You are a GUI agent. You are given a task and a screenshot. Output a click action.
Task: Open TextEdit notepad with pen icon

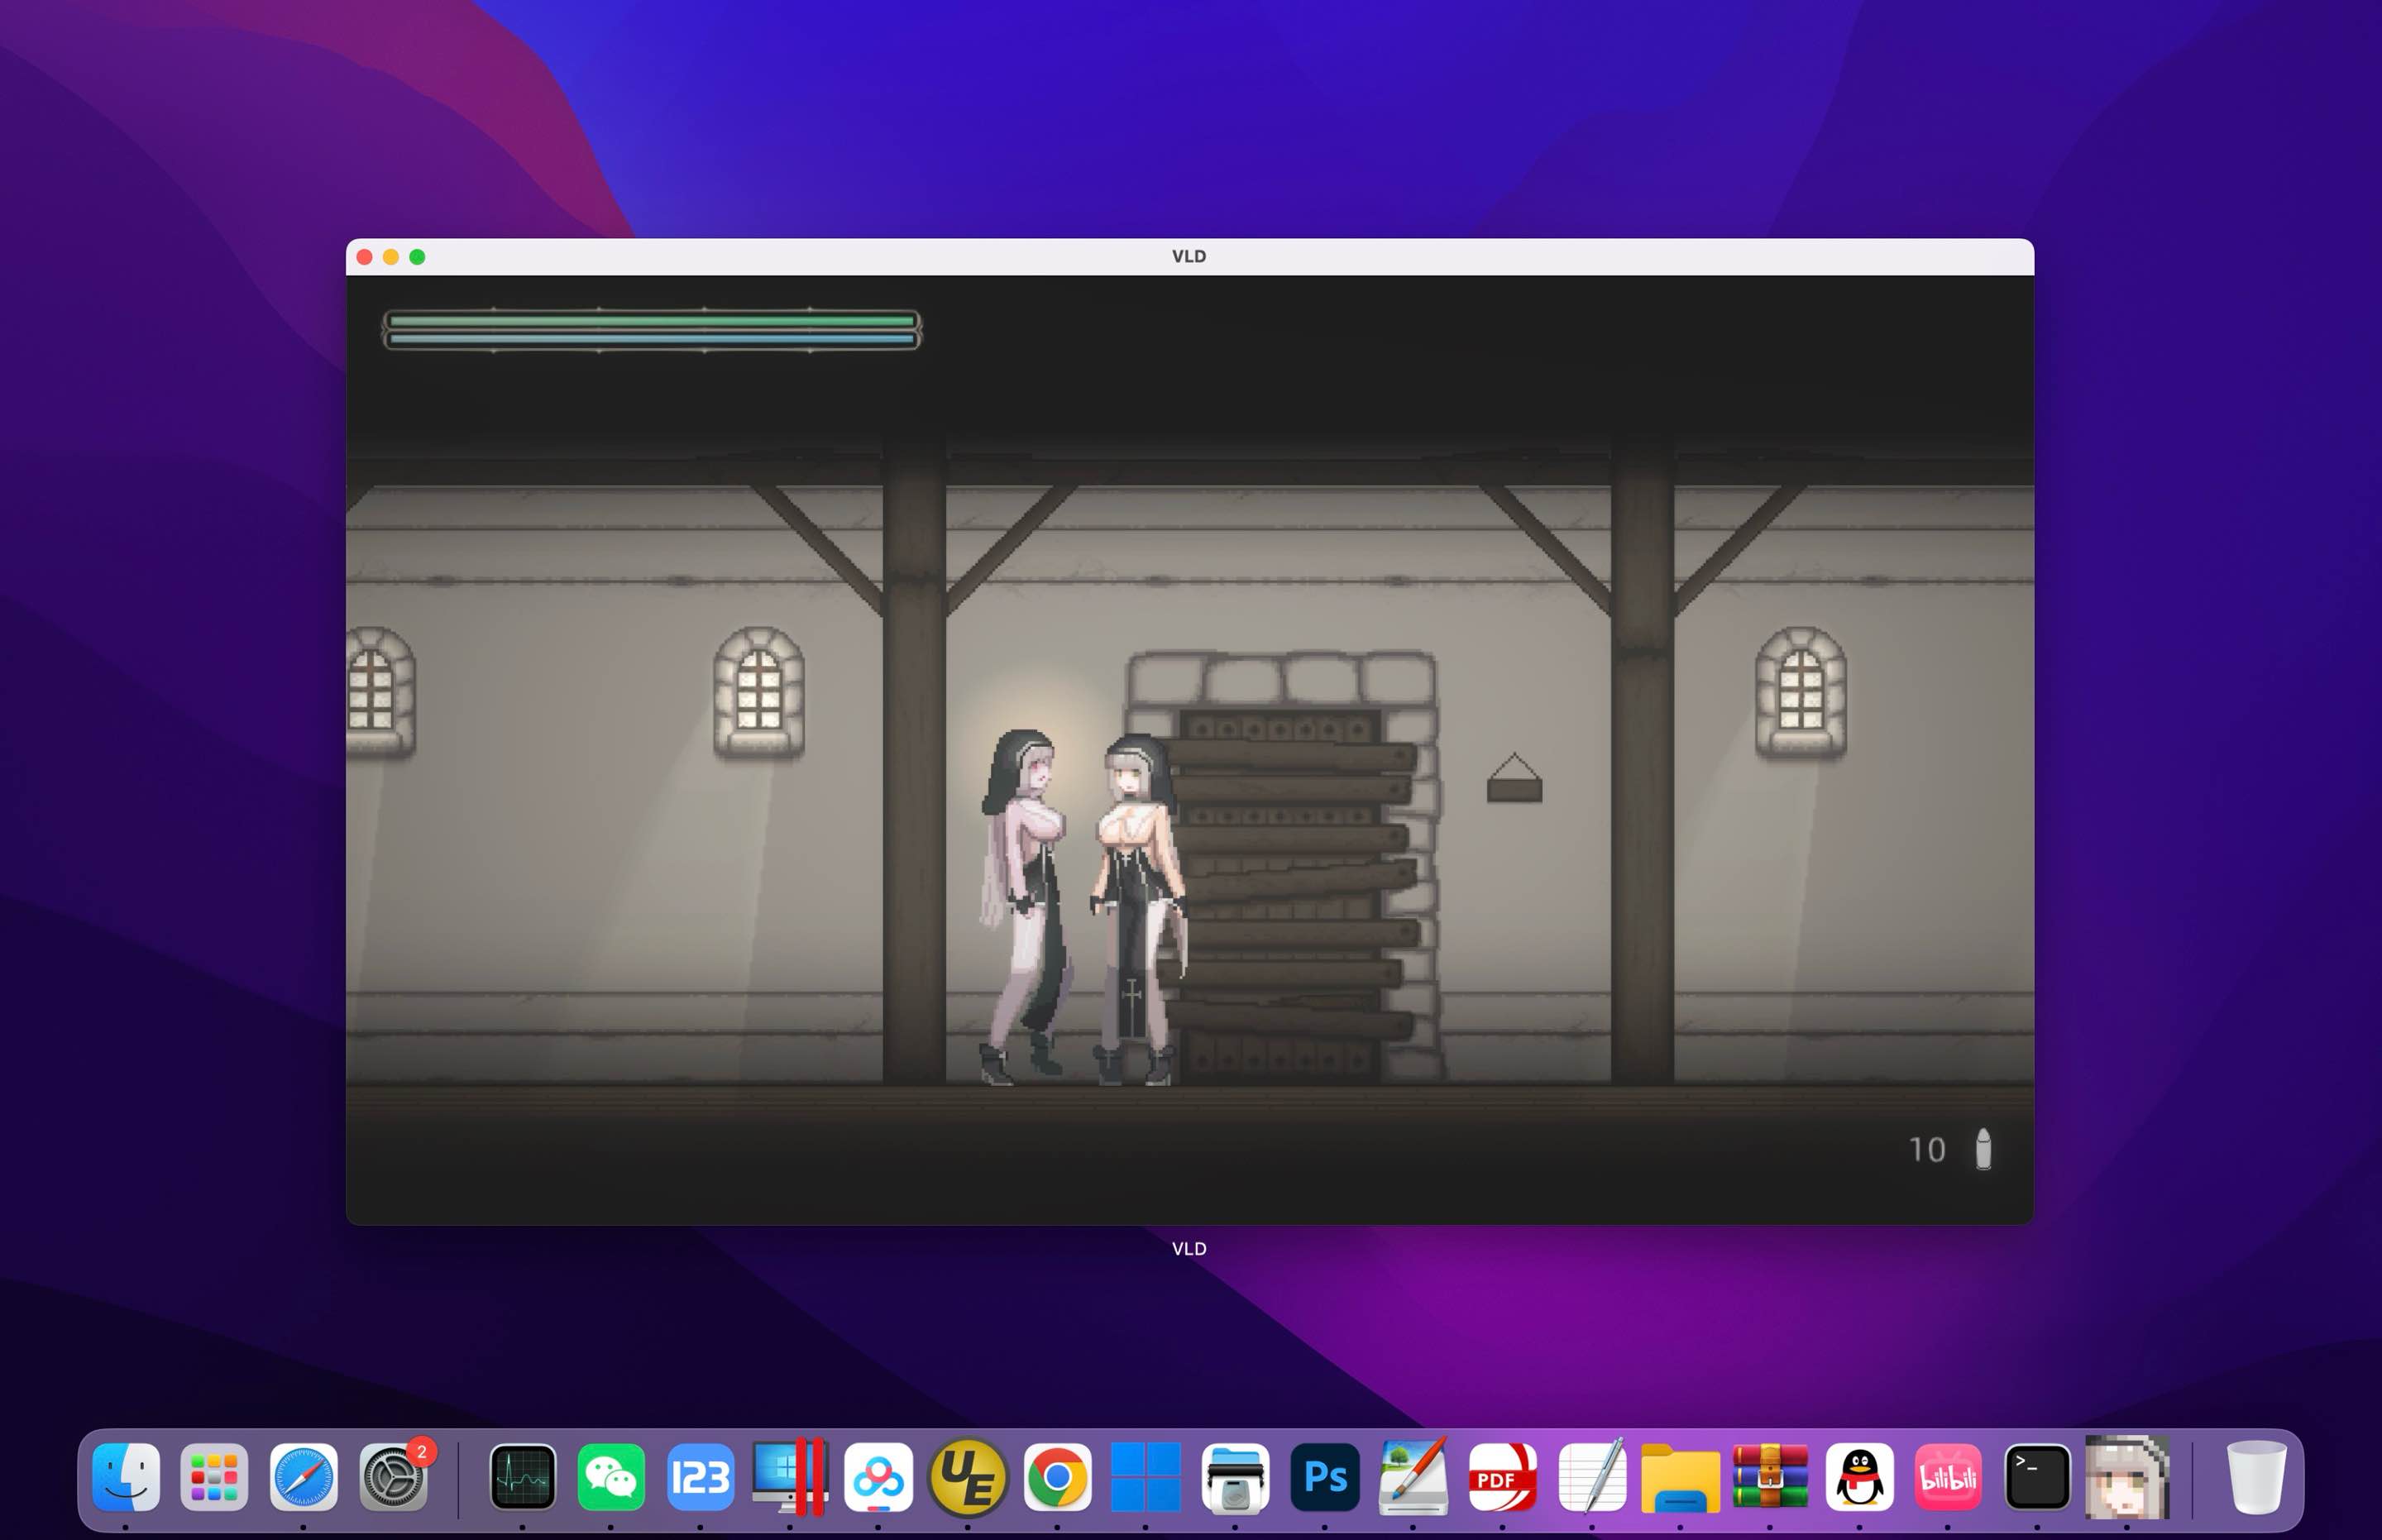click(x=1592, y=1477)
